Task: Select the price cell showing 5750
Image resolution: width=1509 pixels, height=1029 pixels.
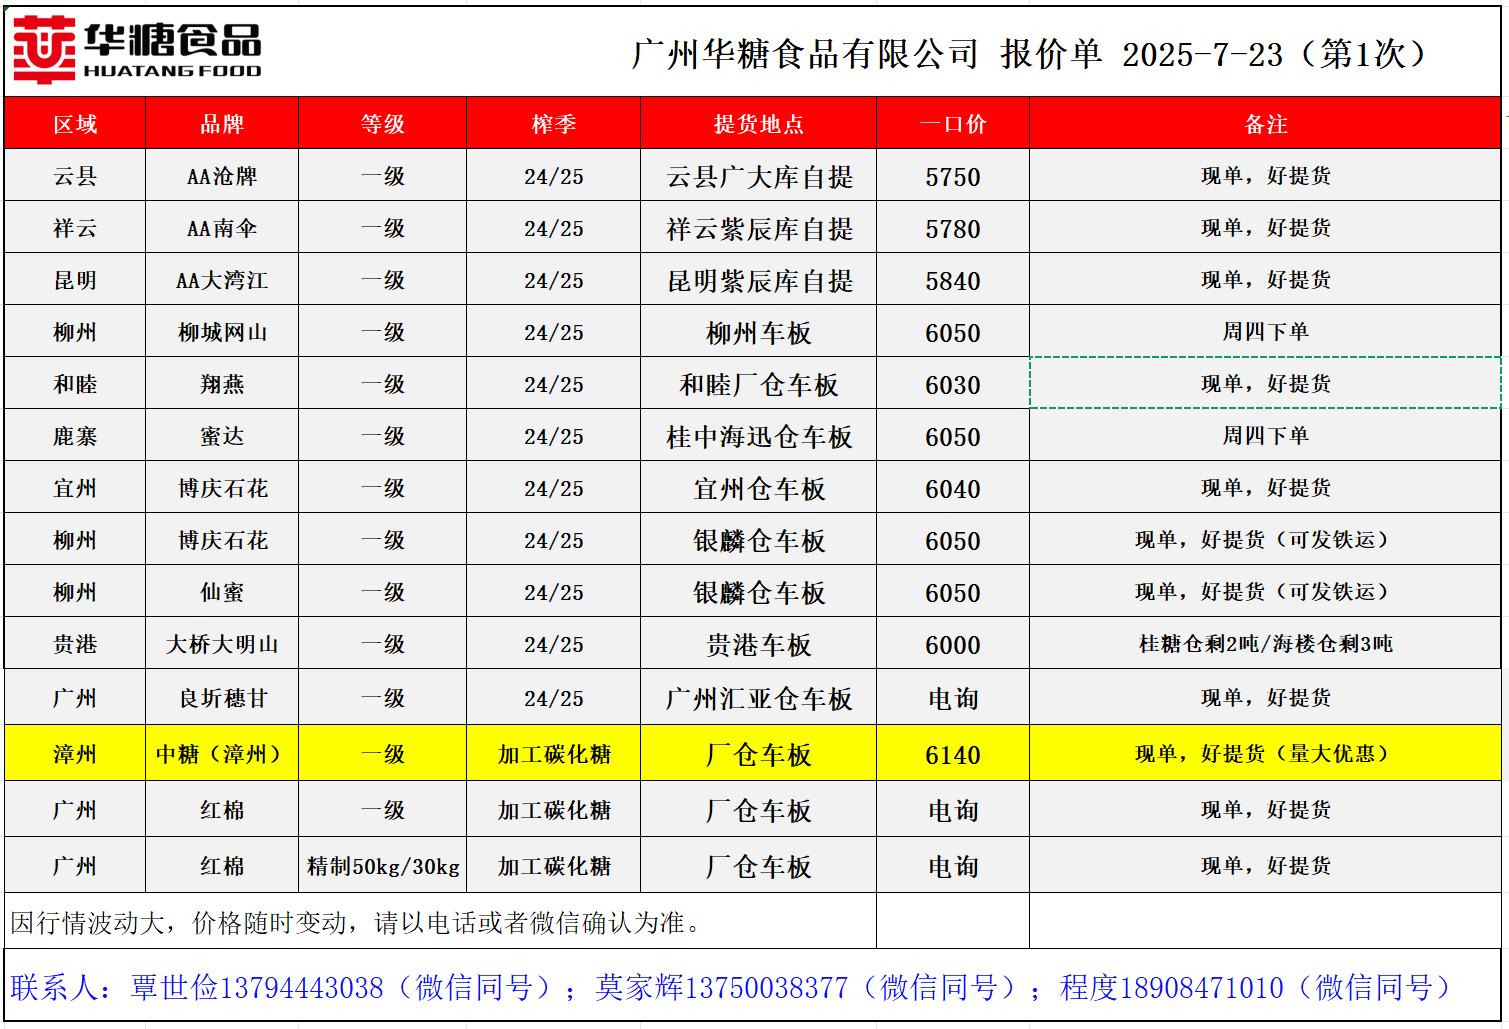Action: 952,177
